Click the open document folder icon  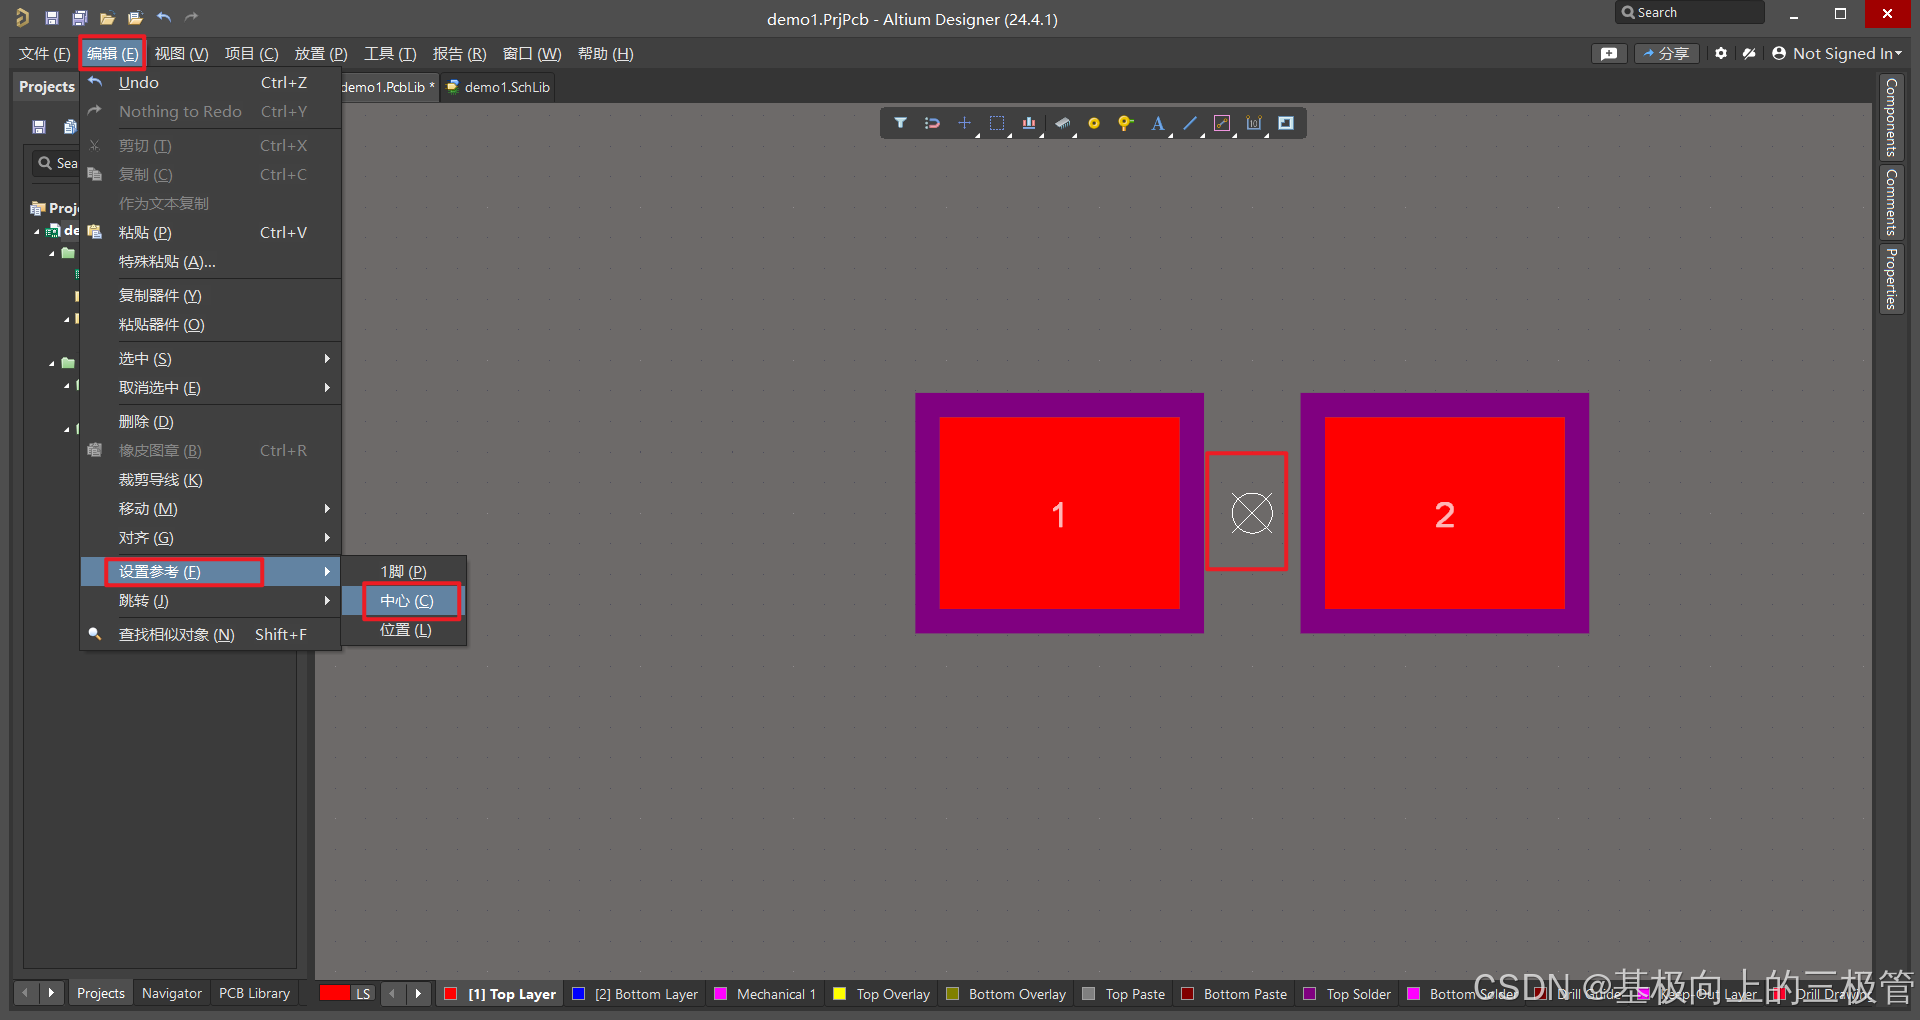pos(107,17)
